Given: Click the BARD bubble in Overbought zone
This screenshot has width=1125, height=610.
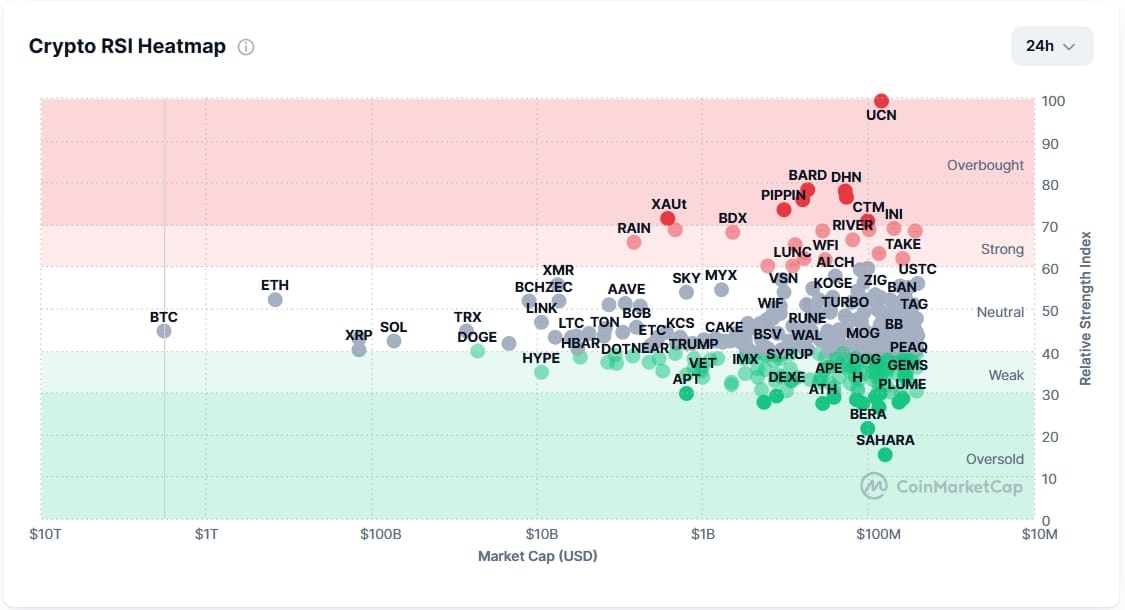Looking at the screenshot, I should (x=808, y=188).
